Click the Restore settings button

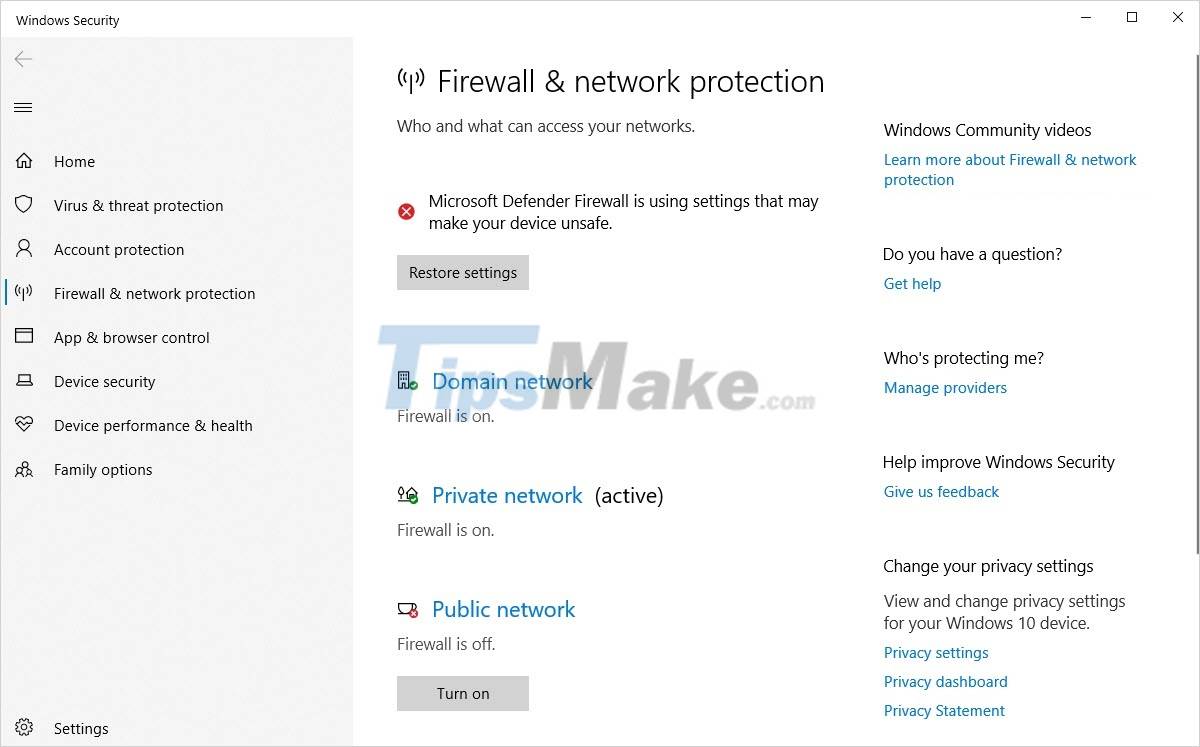(x=462, y=272)
